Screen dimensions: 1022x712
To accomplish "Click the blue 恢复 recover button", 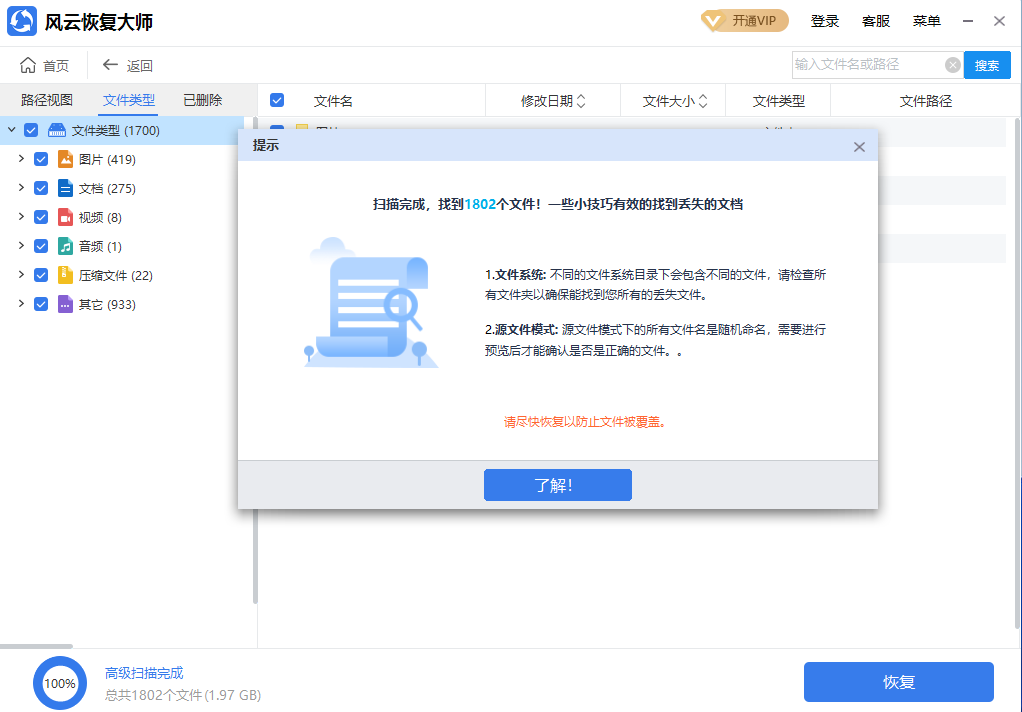I will click(x=898, y=682).
